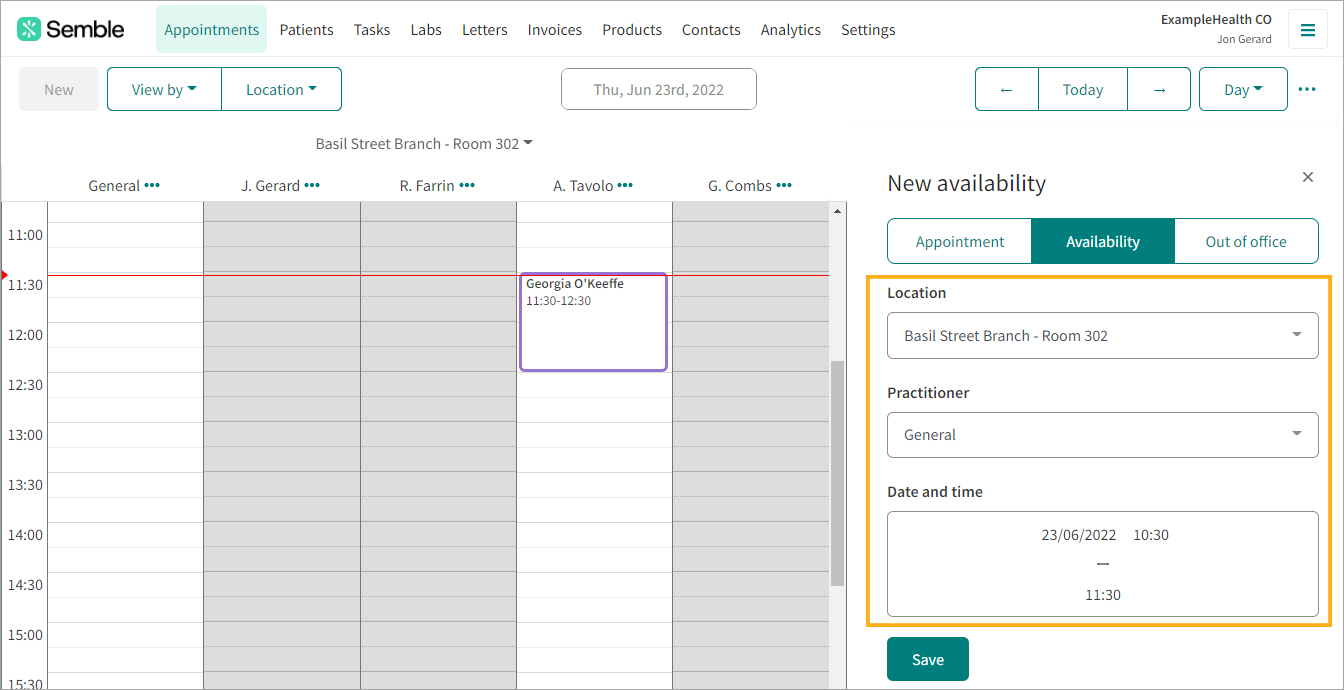Open options dots next to A. Tavolo
Viewport: 1344px width, 690px height.
click(x=625, y=185)
